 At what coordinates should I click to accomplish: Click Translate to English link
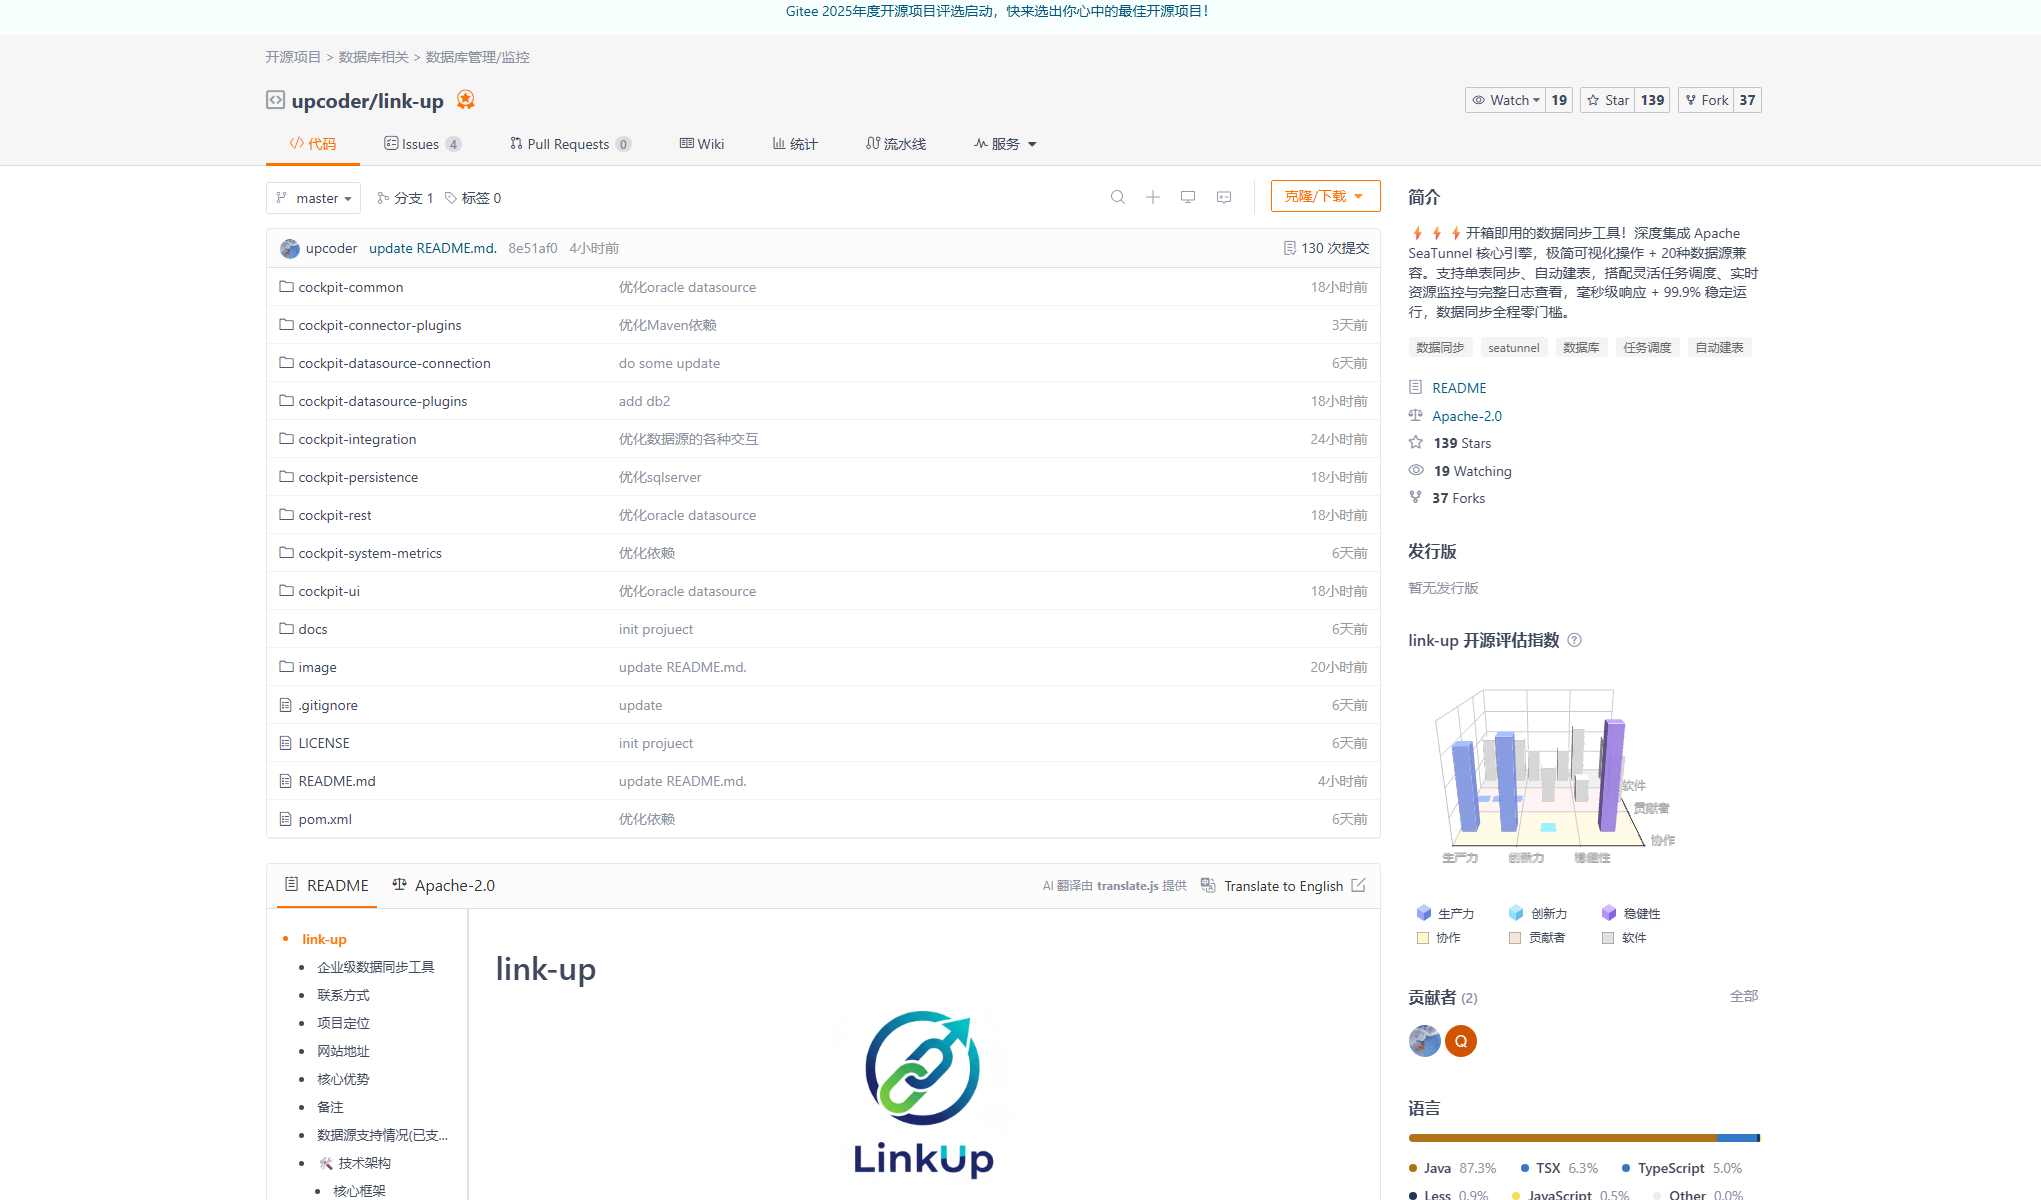(x=1283, y=886)
